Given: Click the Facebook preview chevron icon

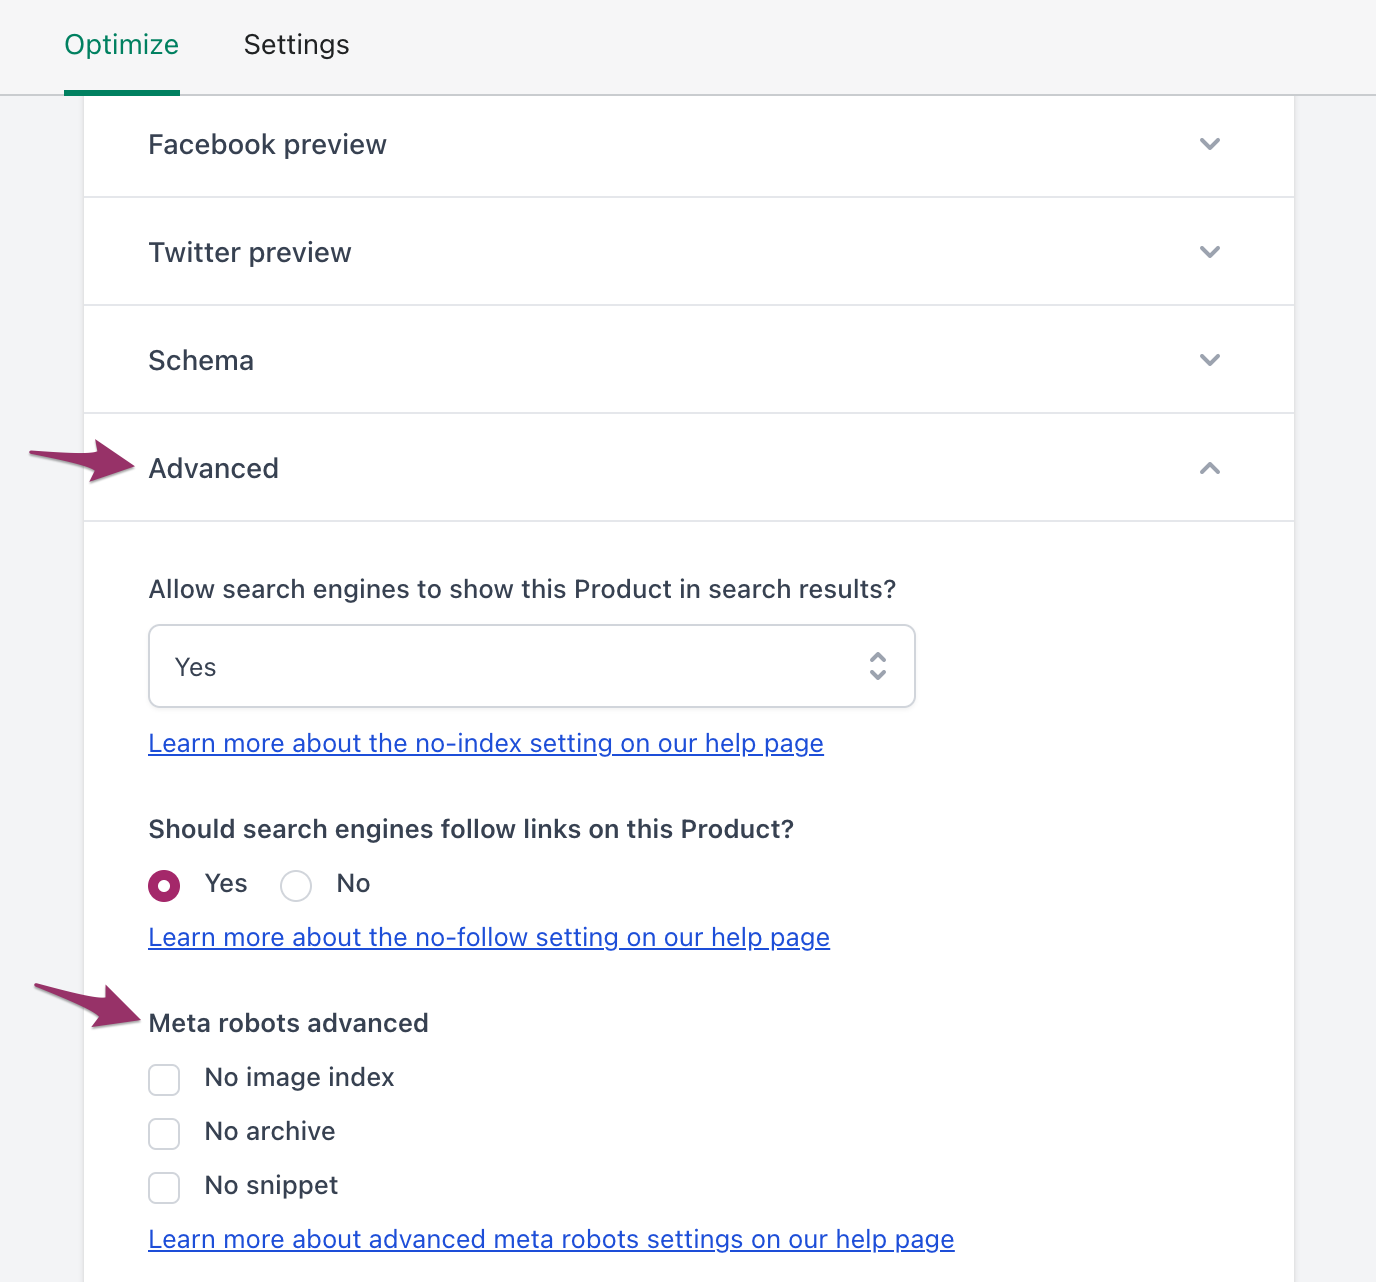Looking at the screenshot, I should tap(1210, 144).
